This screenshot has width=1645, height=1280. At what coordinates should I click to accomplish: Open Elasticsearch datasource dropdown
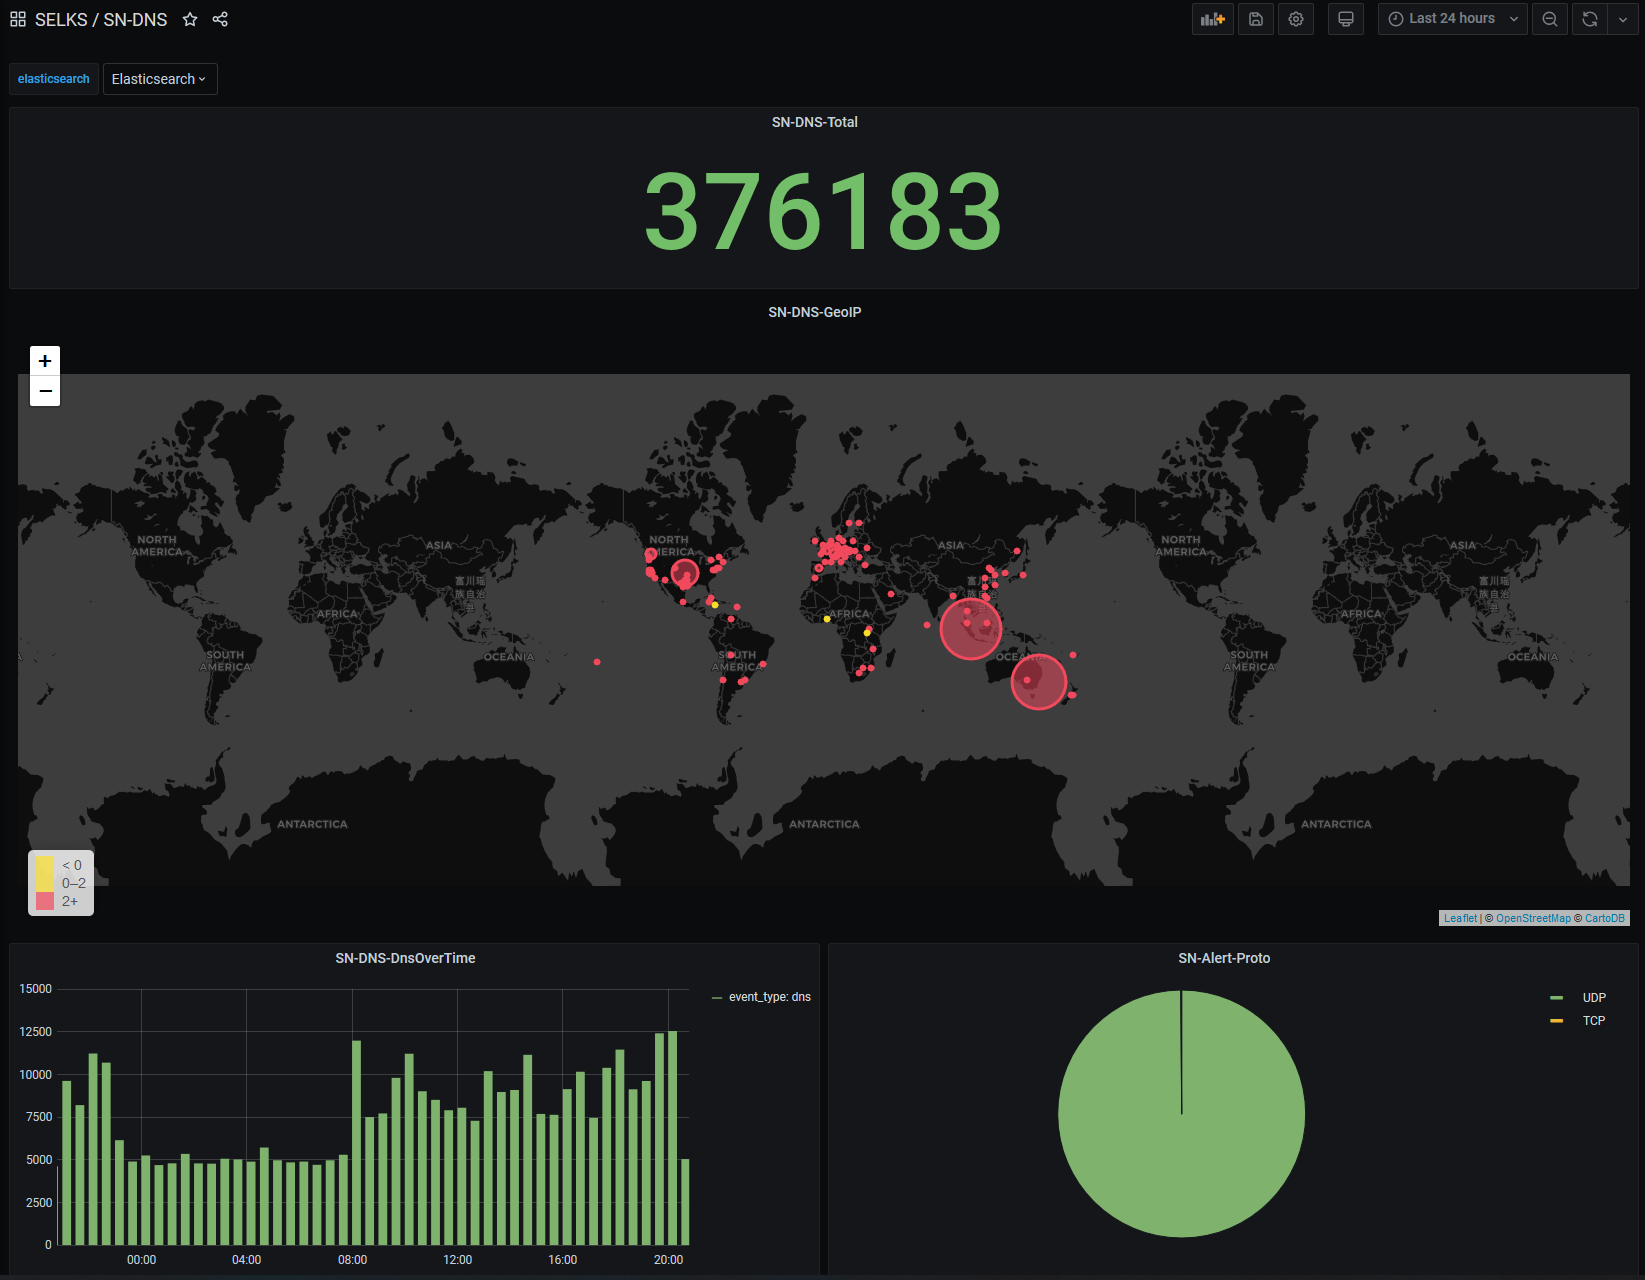click(160, 79)
